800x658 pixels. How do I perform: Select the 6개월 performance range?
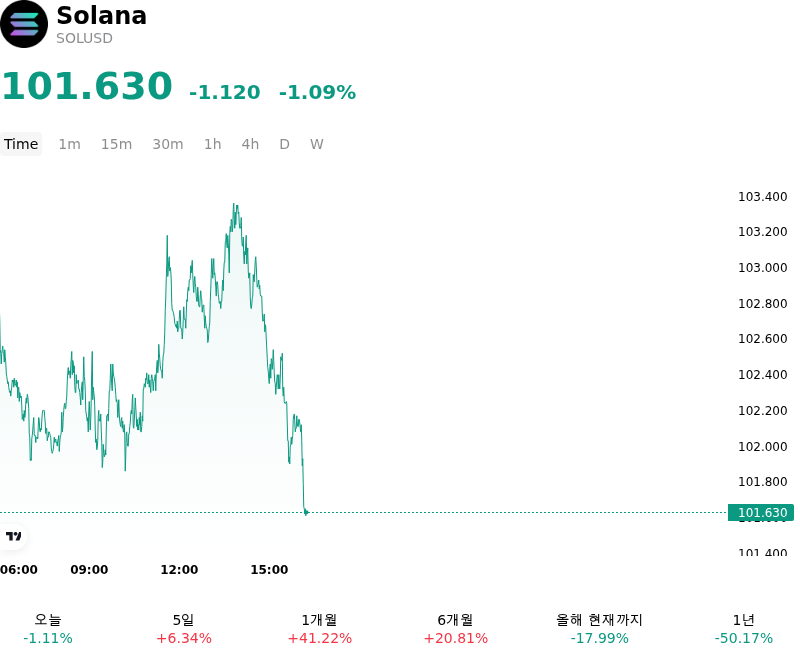click(x=456, y=629)
